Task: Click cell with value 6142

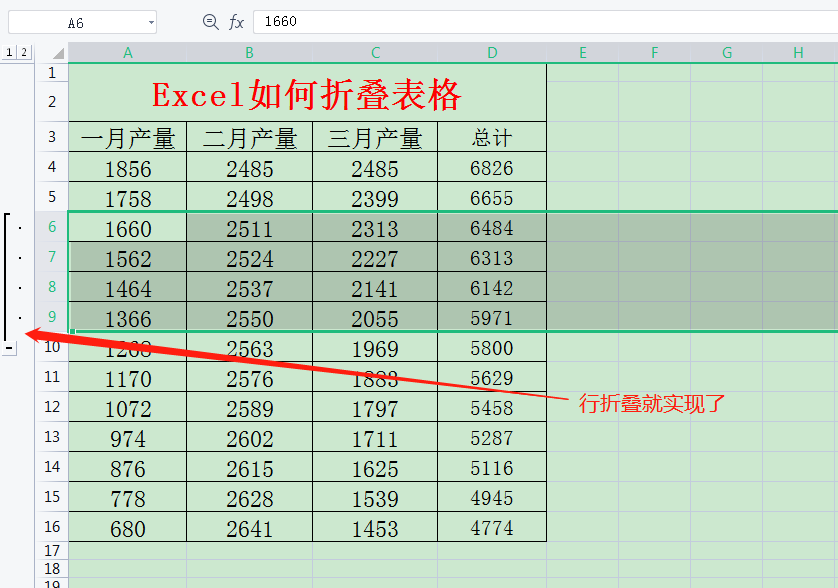Action: coord(492,287)
